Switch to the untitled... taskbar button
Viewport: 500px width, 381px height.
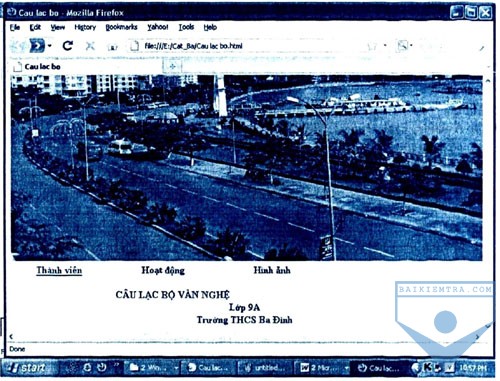click(x=265, y=368)
